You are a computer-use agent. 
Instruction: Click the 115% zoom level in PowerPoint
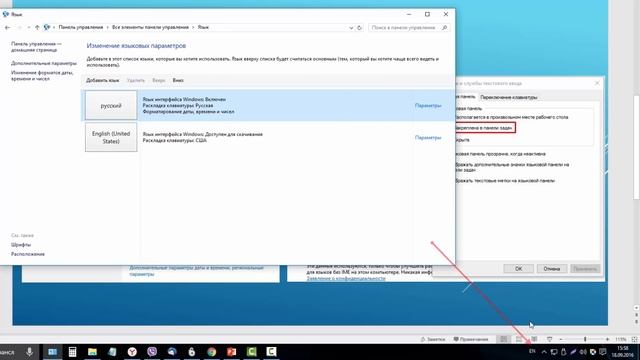click(x=621, y=339)
